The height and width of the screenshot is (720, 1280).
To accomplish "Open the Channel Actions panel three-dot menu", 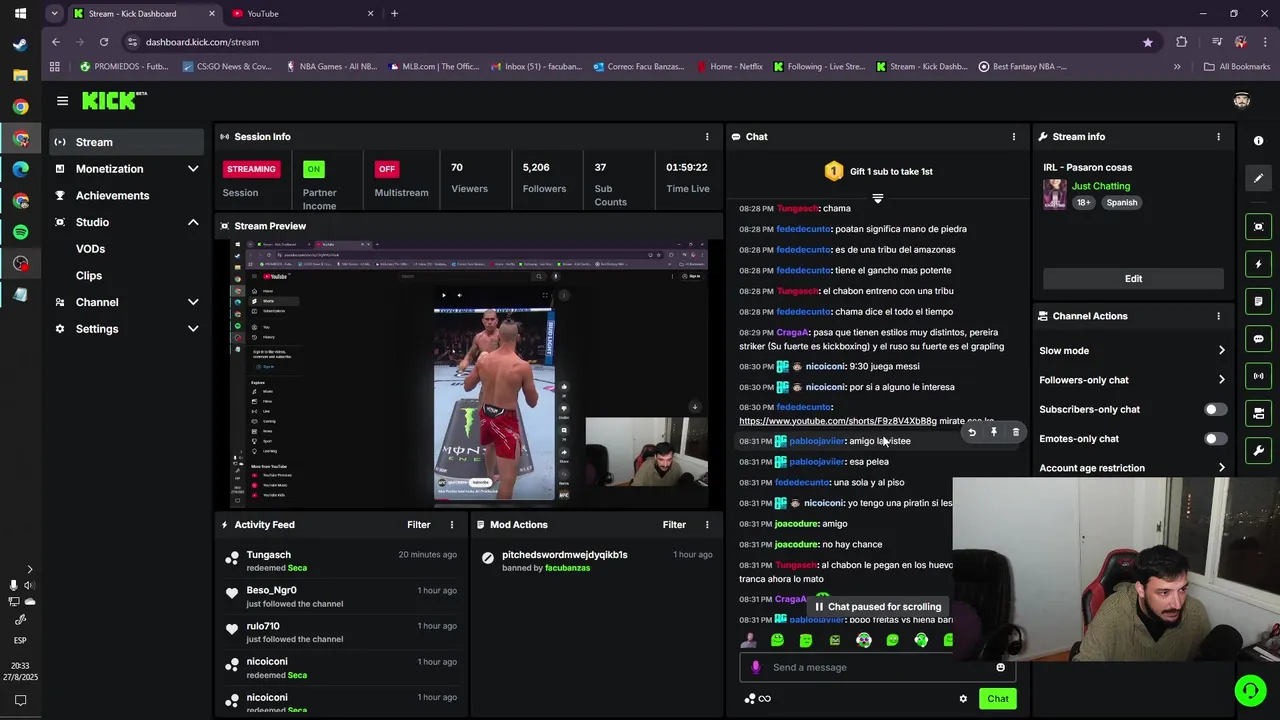I will point(1218,316).
